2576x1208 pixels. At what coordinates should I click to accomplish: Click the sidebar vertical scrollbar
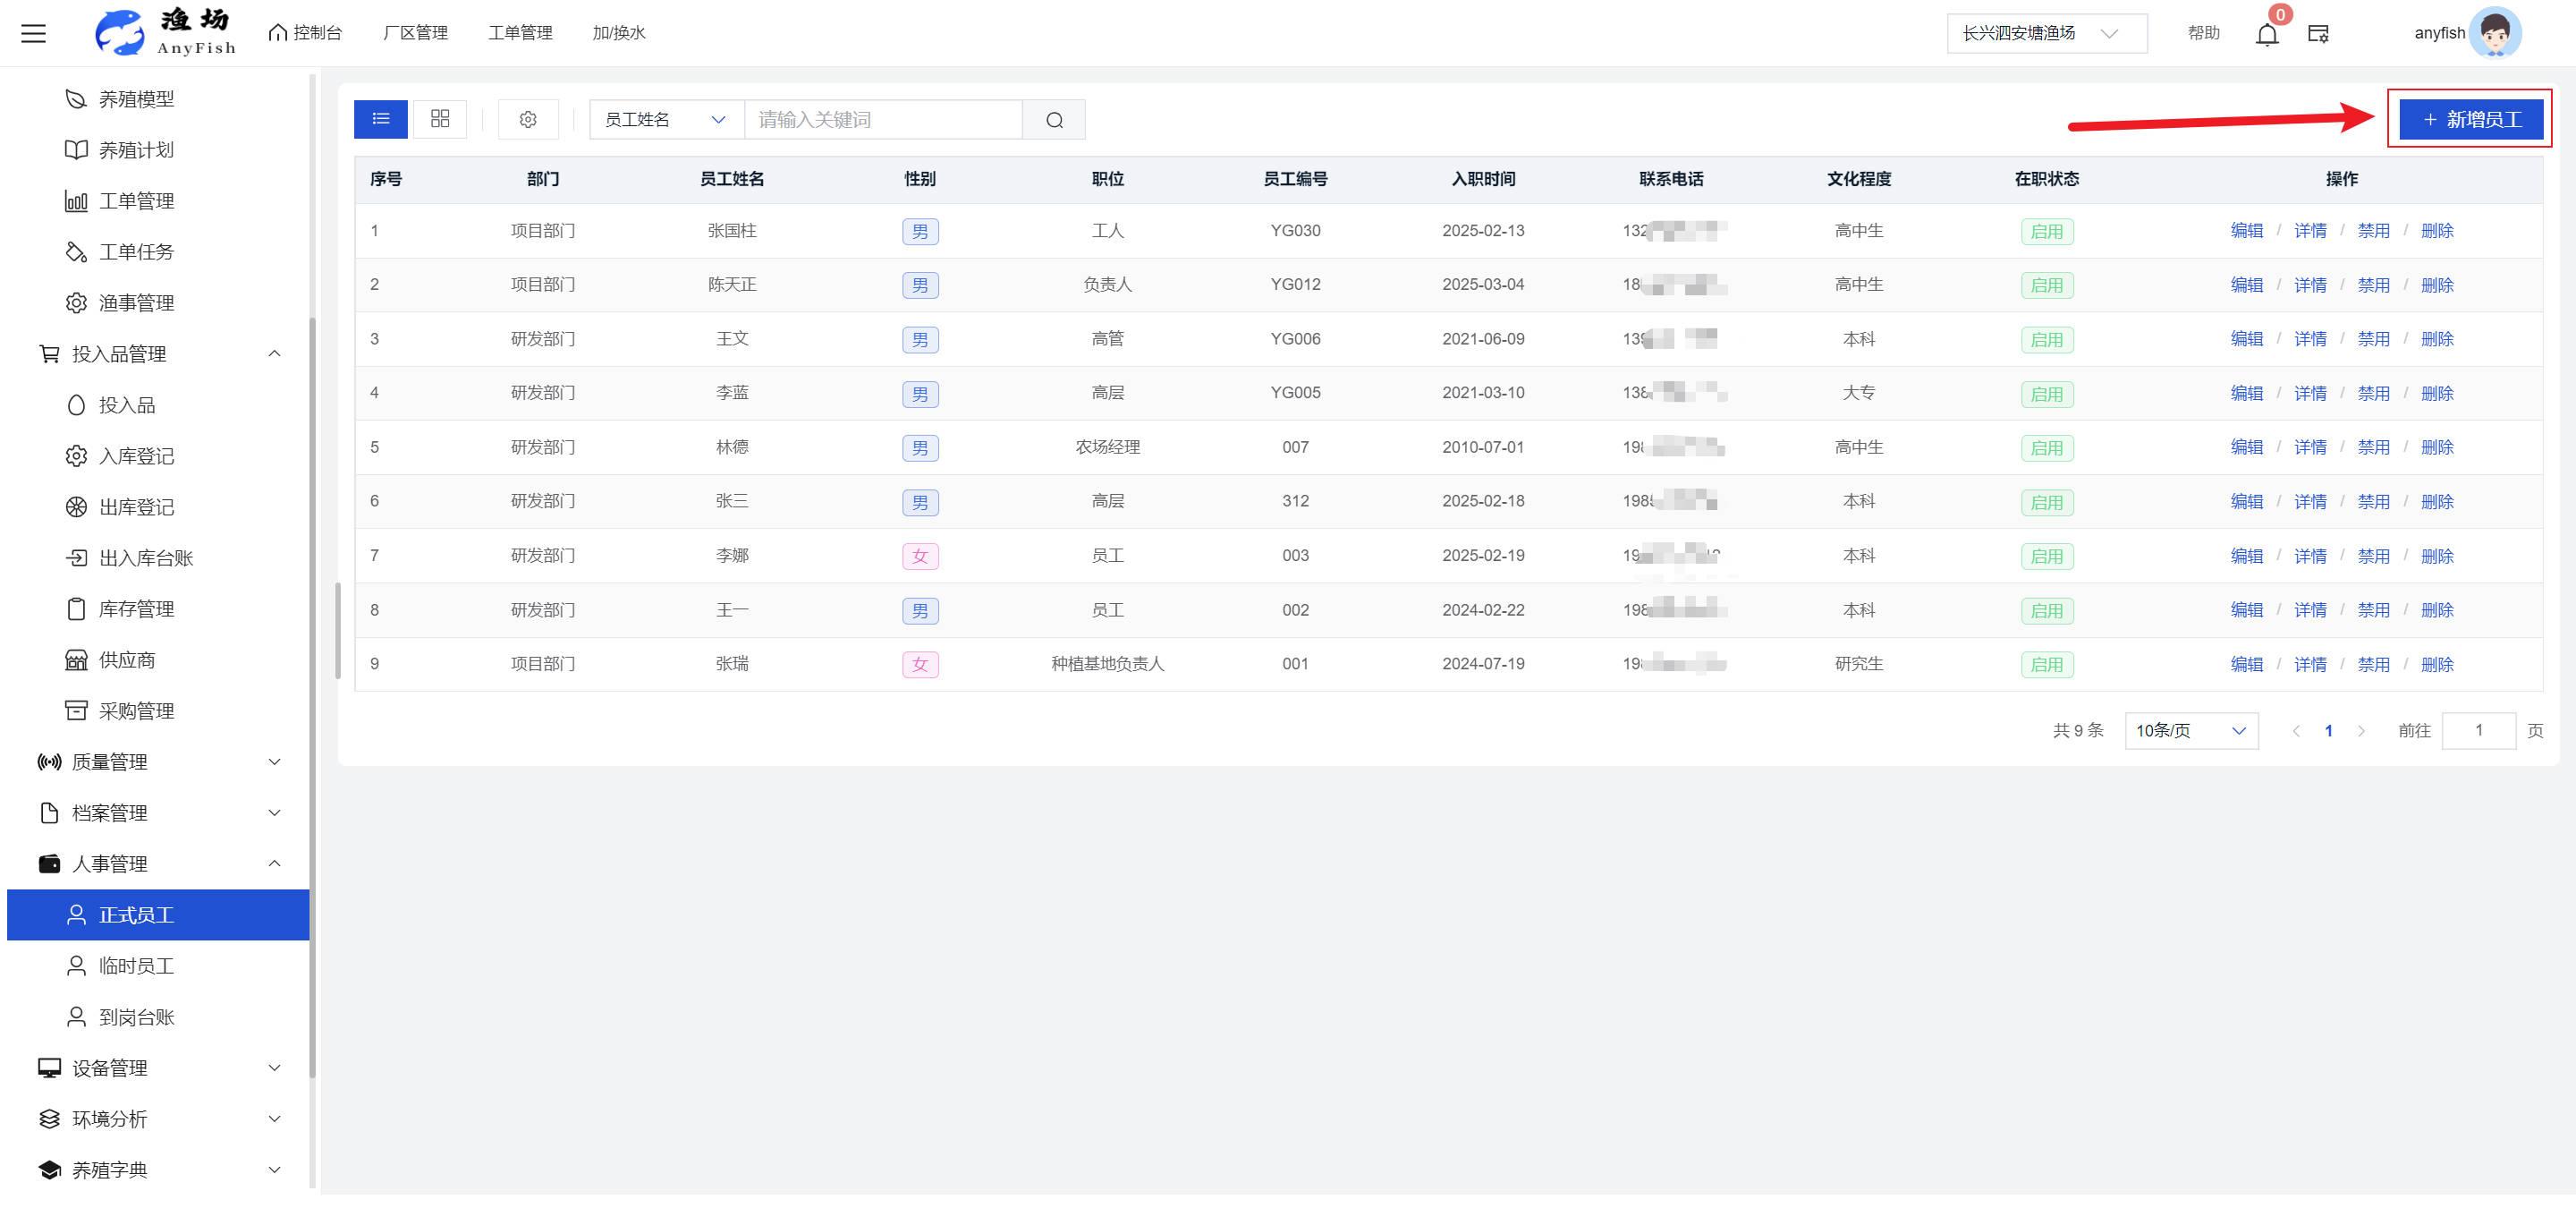pos(313,700)
